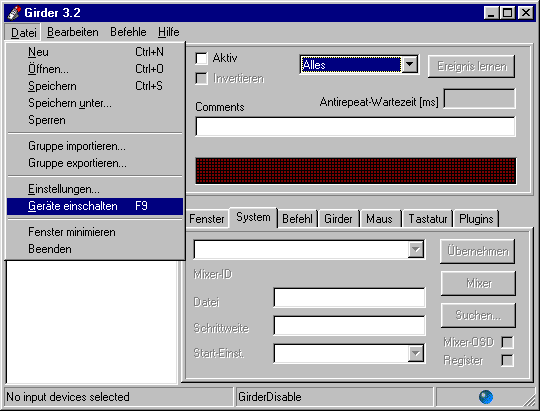The width and height of the screenshot is (540, 411).
Task: Switch to the Tastatur tab
Action: 428,219
